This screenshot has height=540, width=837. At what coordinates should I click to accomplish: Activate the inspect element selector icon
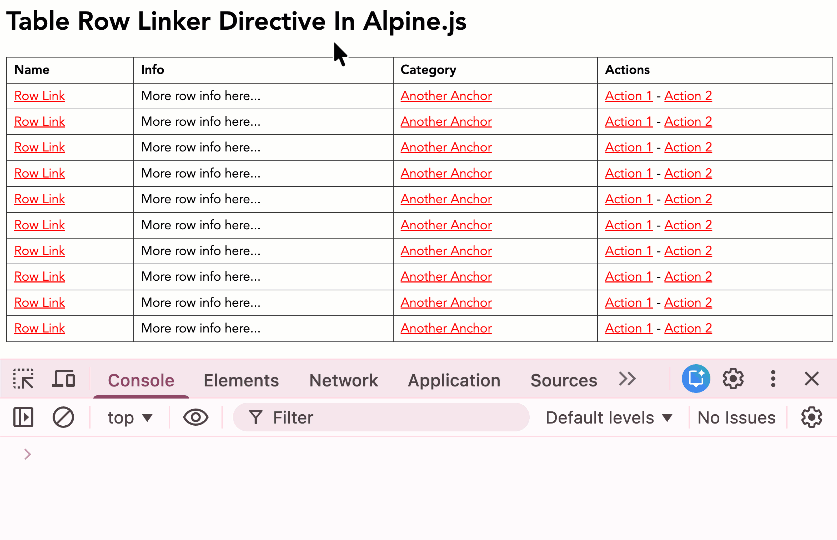[x=23, y=379]
